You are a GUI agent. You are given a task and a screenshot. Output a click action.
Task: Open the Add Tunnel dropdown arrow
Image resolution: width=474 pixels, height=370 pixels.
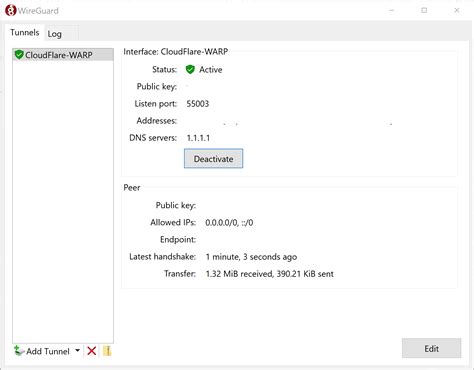pyautogui.click(x=77, y=350)
